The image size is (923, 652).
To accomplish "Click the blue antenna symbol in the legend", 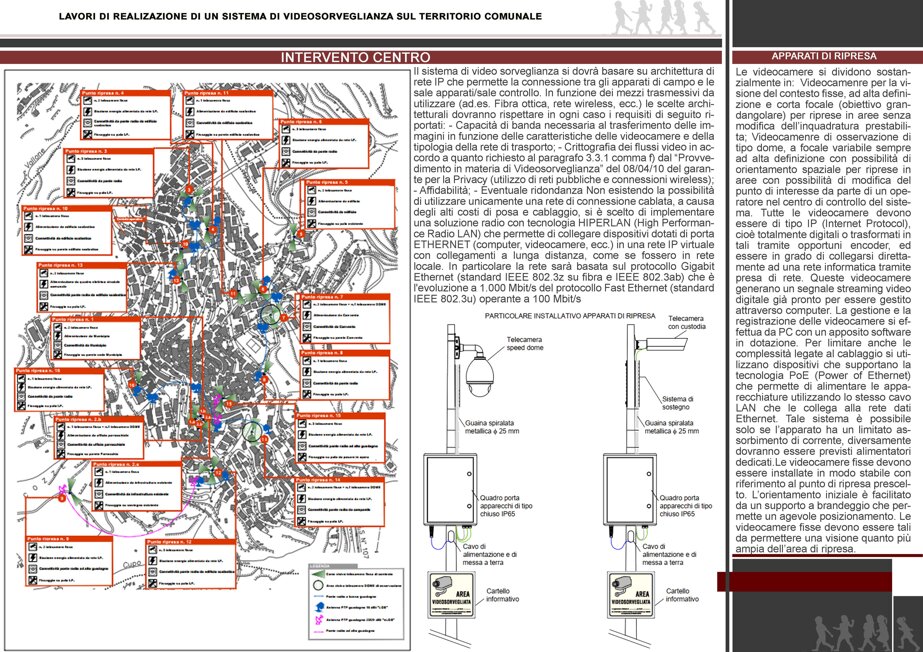I will (318, 607).
